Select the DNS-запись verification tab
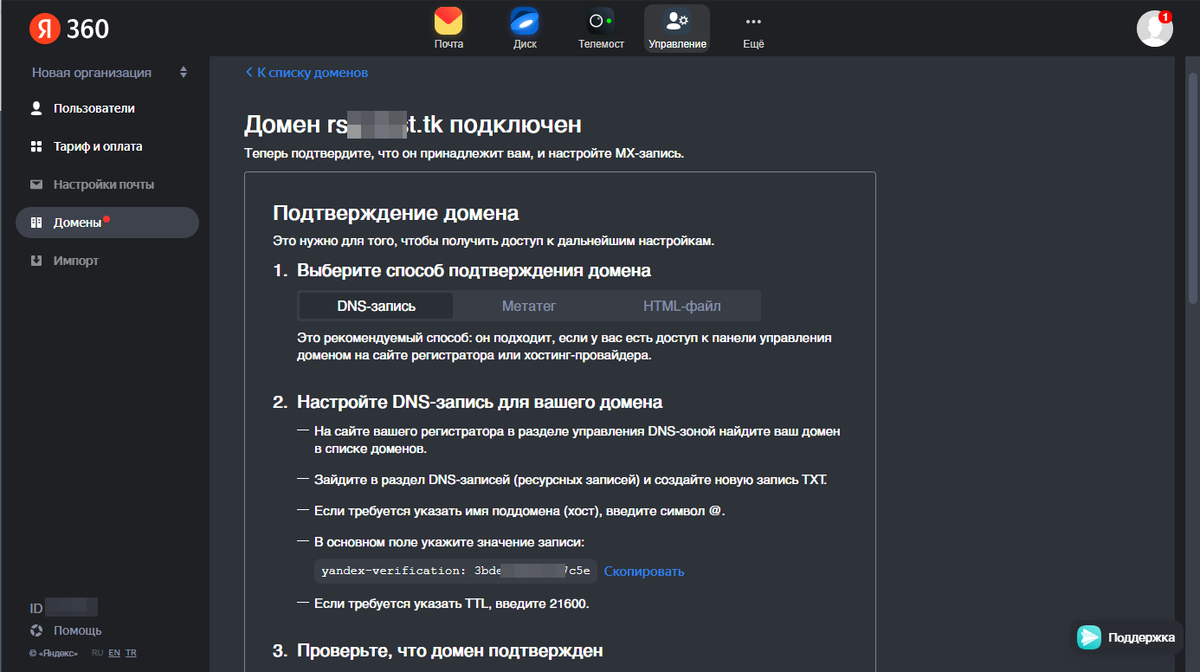 (x=376, y=306)
